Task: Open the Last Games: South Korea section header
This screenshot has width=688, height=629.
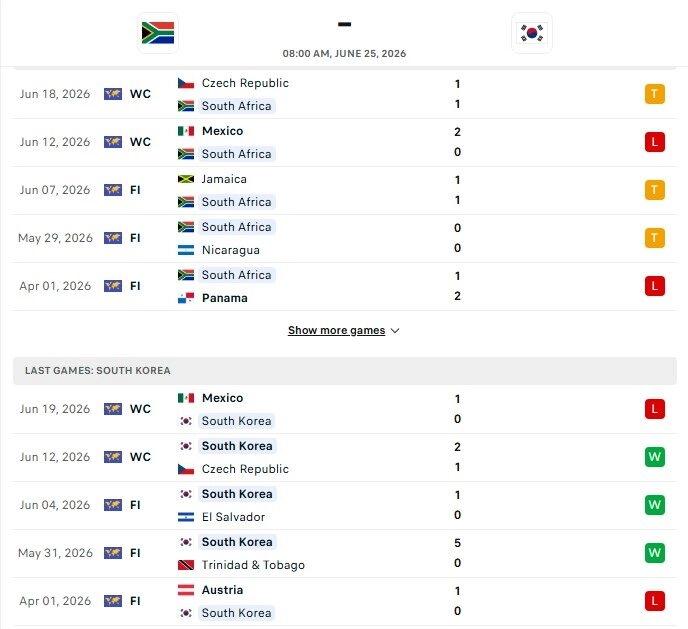Action: 345,371
